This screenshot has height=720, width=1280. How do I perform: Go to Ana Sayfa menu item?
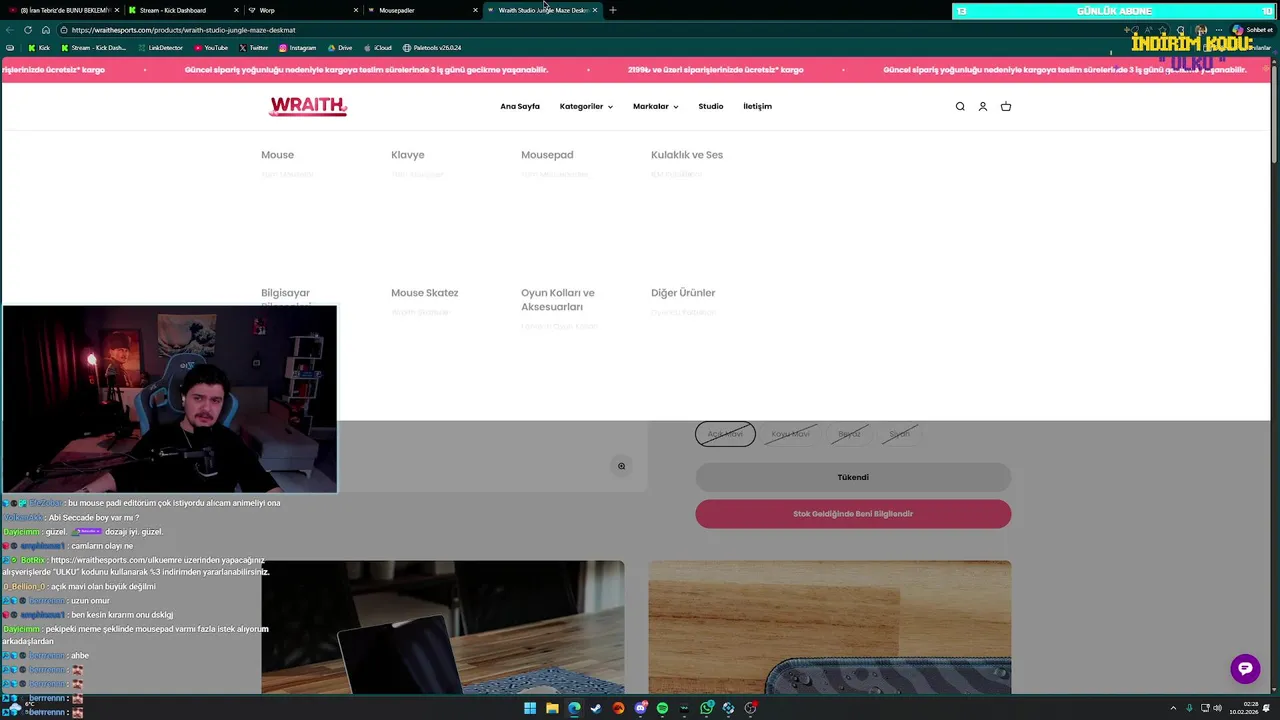point(520,106)
